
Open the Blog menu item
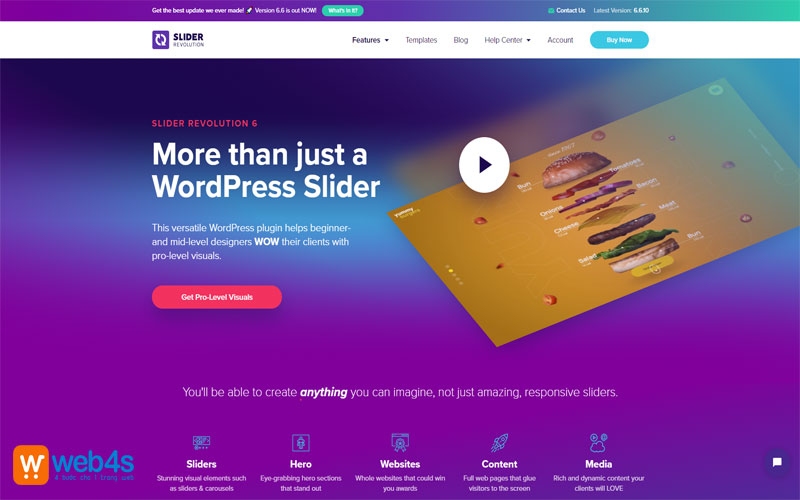460,40
